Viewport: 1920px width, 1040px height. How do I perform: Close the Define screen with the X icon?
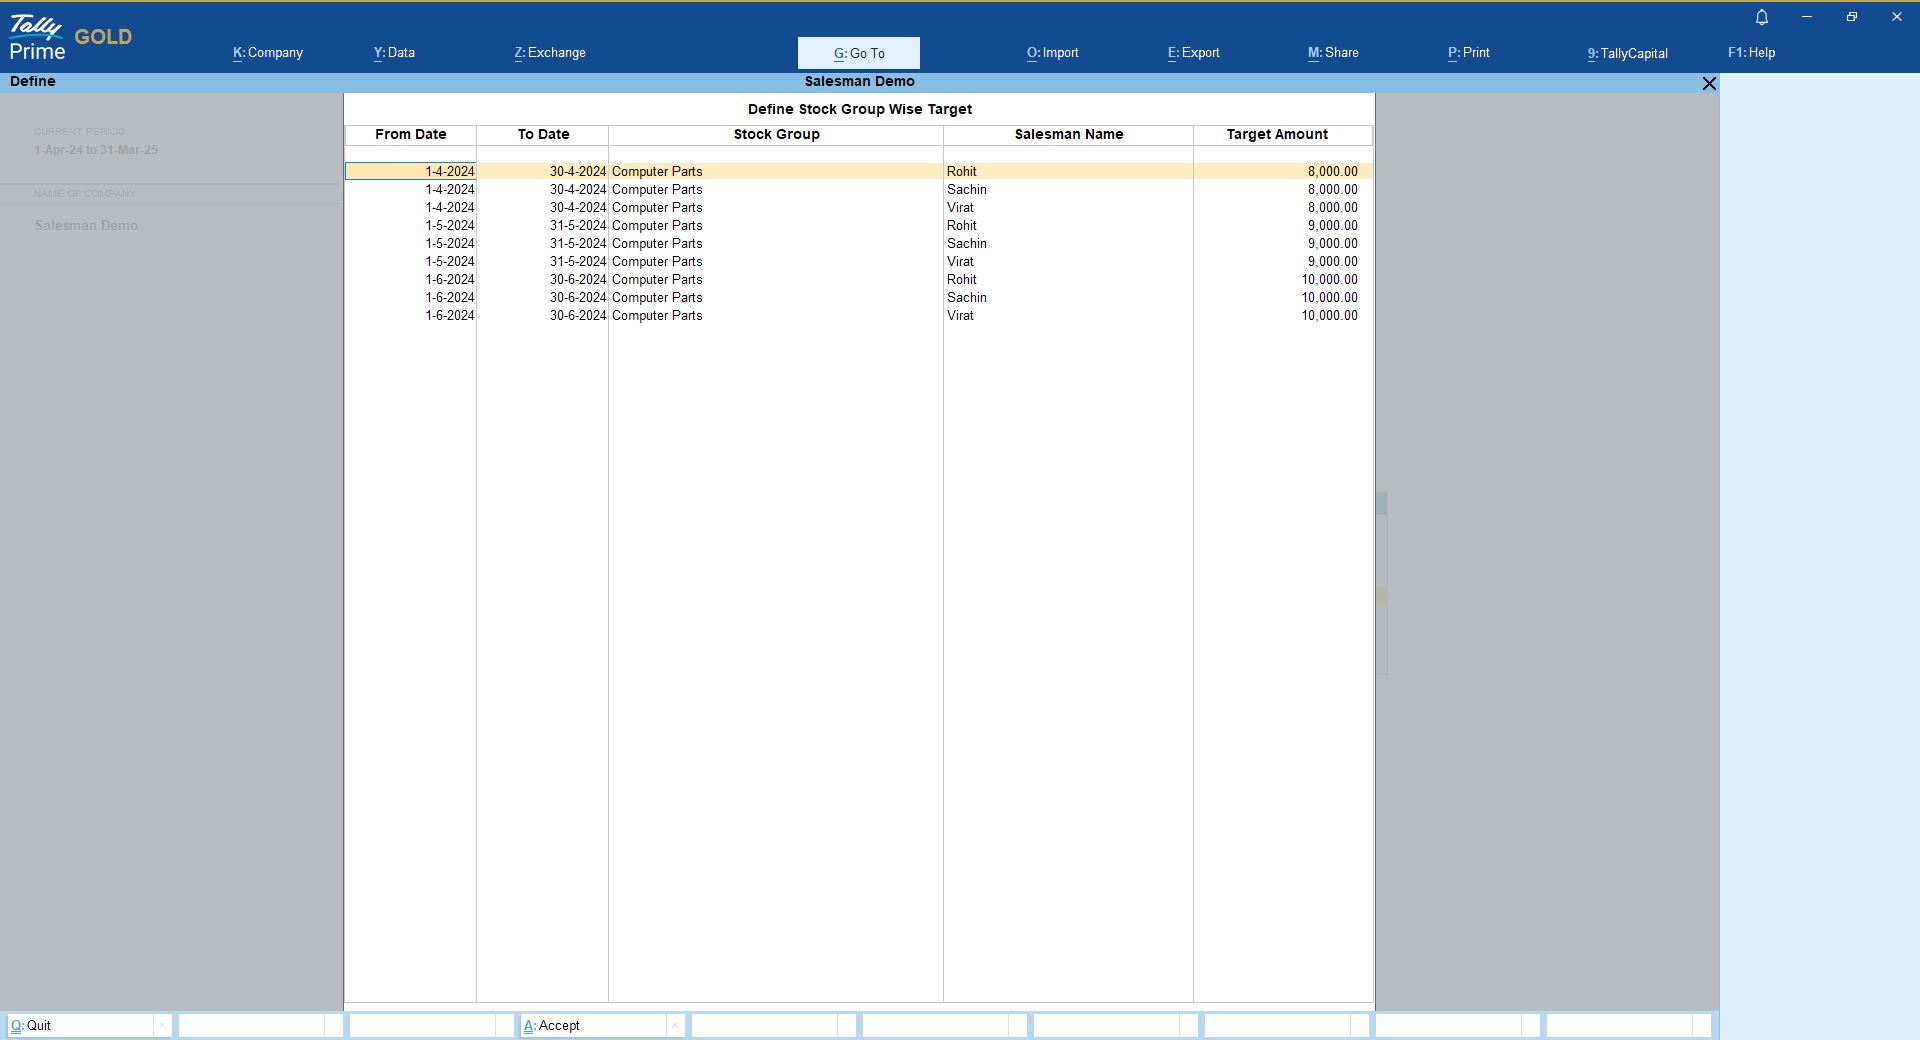(x=1709, y=83)
